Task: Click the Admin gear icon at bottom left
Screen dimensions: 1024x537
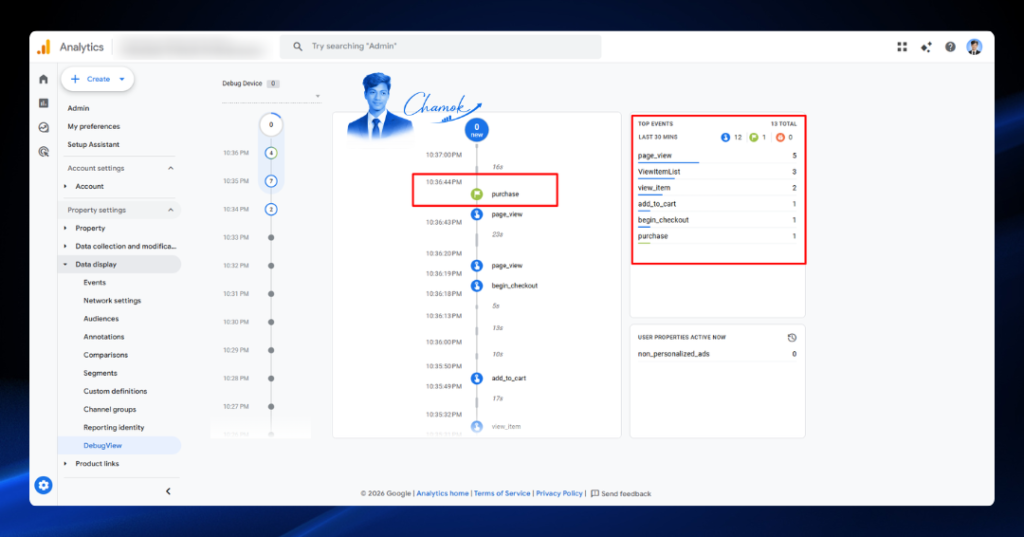Action: pos(44,485)
